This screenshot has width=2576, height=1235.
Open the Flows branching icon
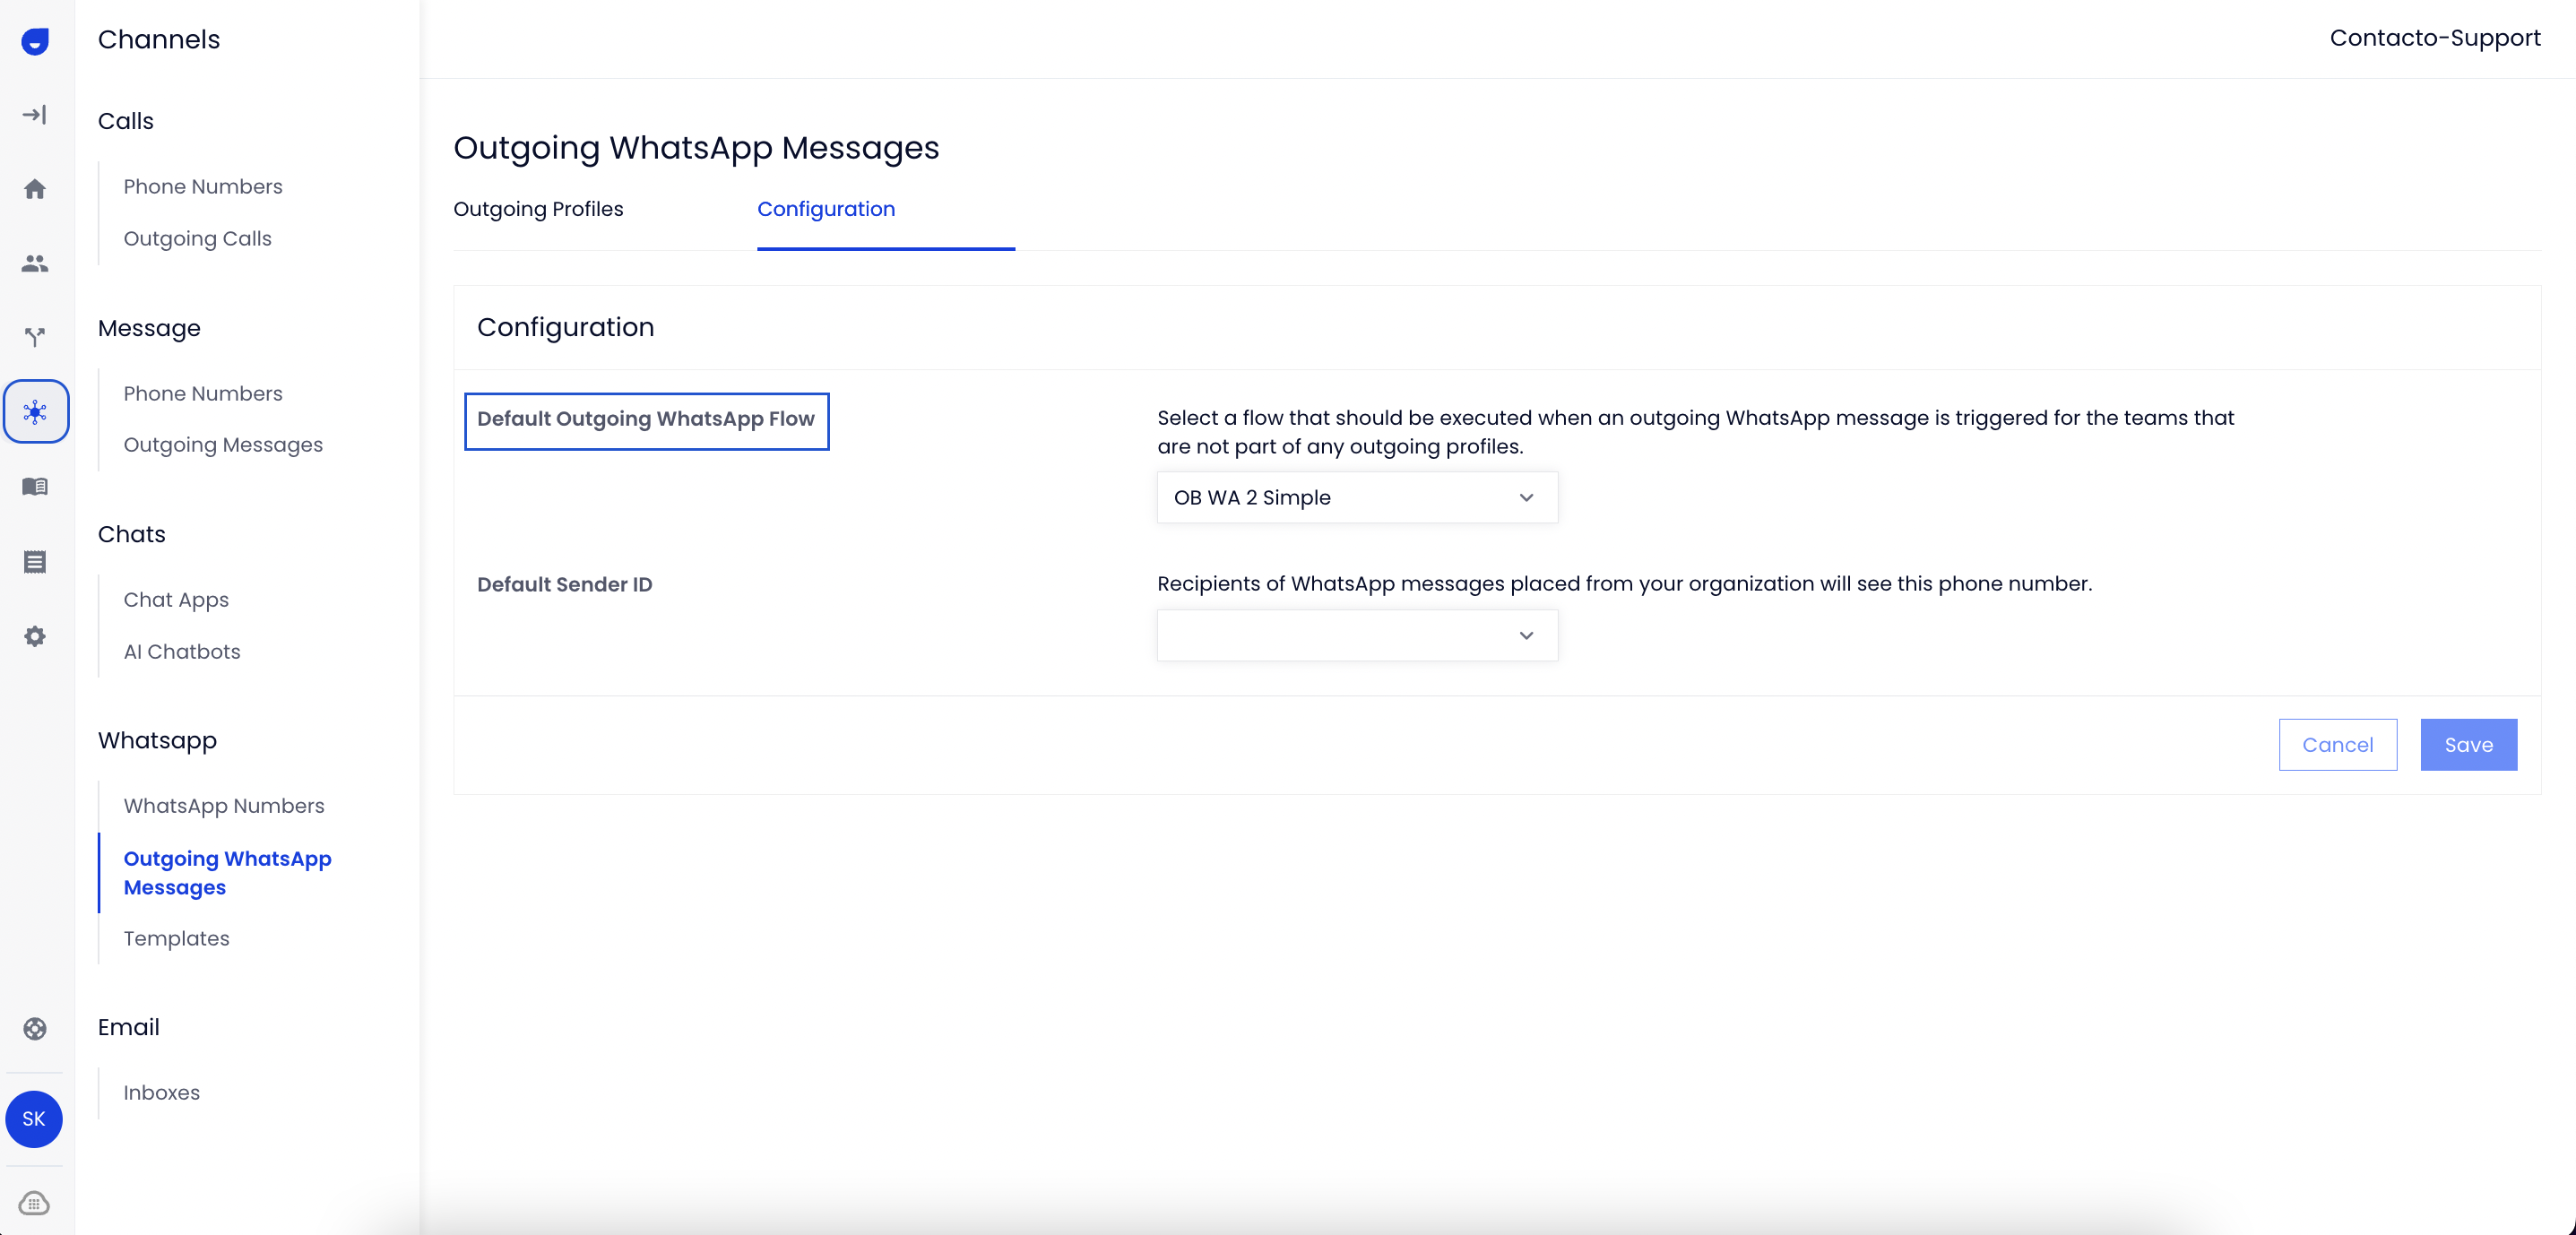[x=35, y=337]
